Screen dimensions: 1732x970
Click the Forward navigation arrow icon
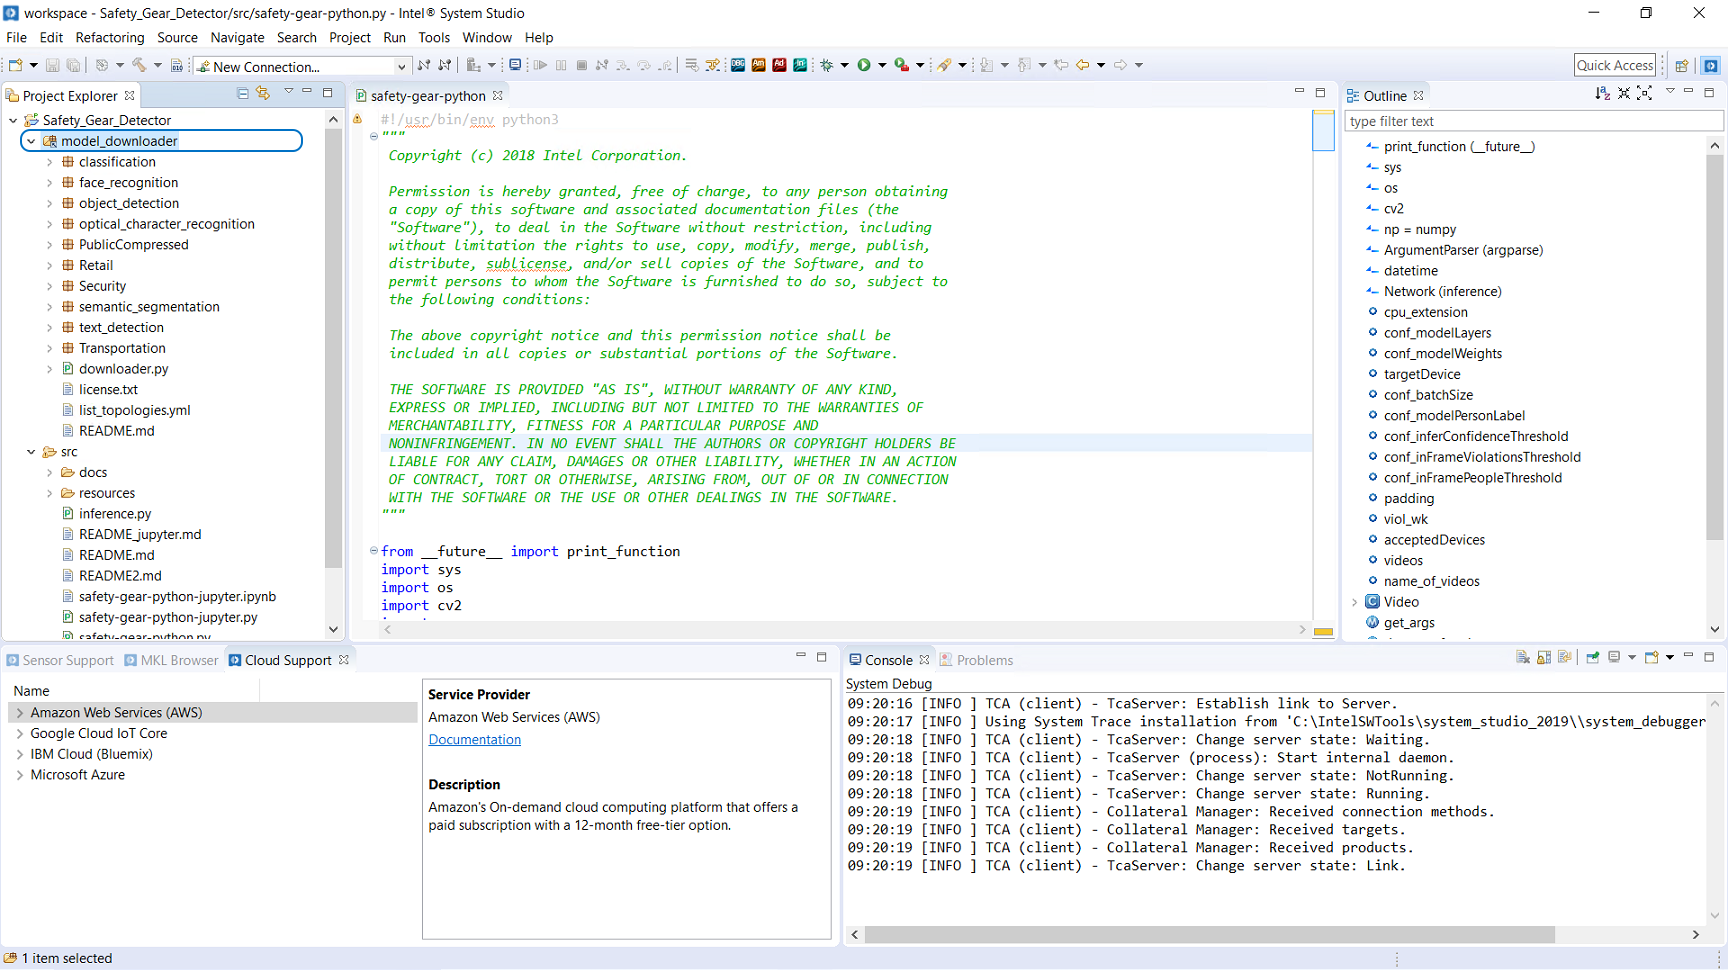click(1120, 65)
